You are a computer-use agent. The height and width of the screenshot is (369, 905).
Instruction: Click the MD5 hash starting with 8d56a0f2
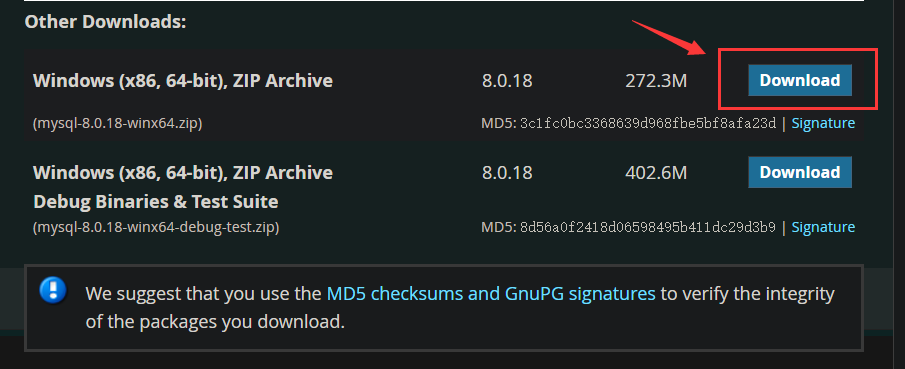pos(648,227)
